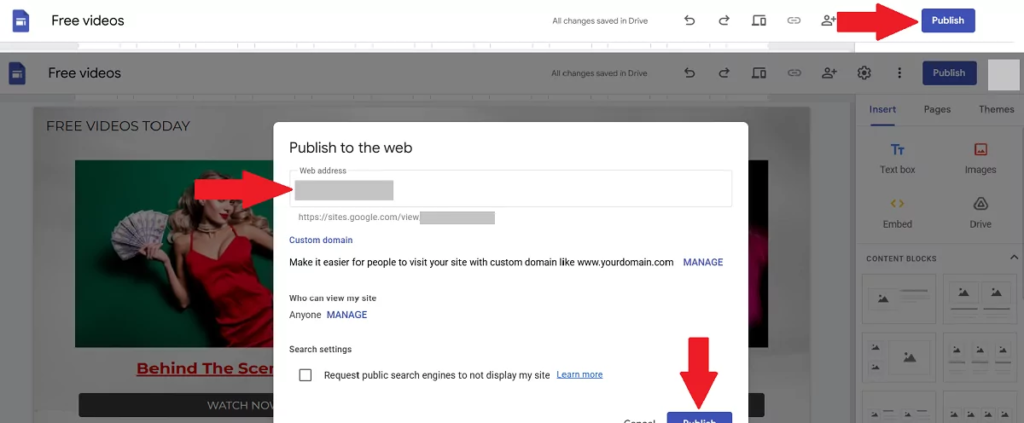Open the site settings gear icon
This screenshot has height=423, width=1024.
tap(865, 73)
